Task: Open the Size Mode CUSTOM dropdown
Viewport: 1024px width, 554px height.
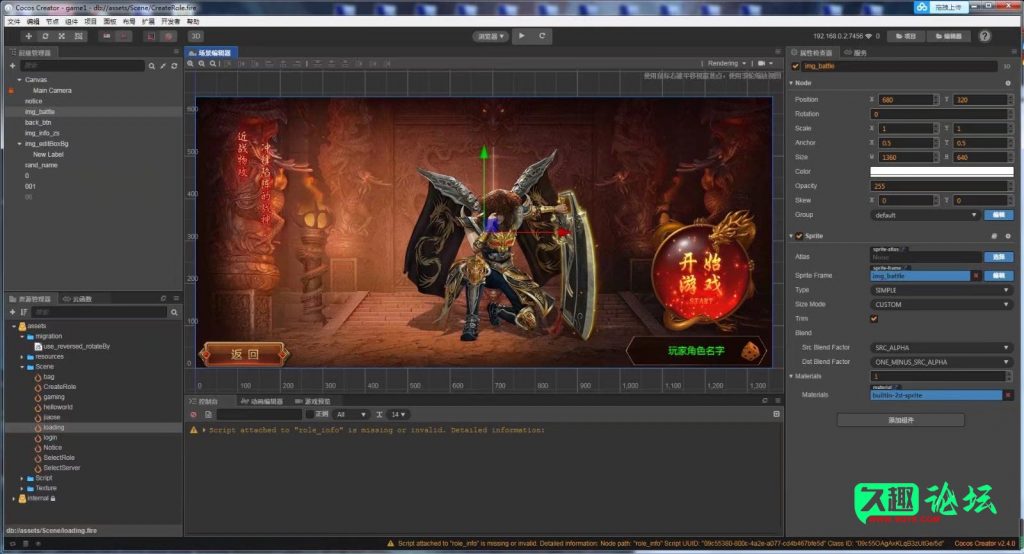Action: click(x=942, y=304)
